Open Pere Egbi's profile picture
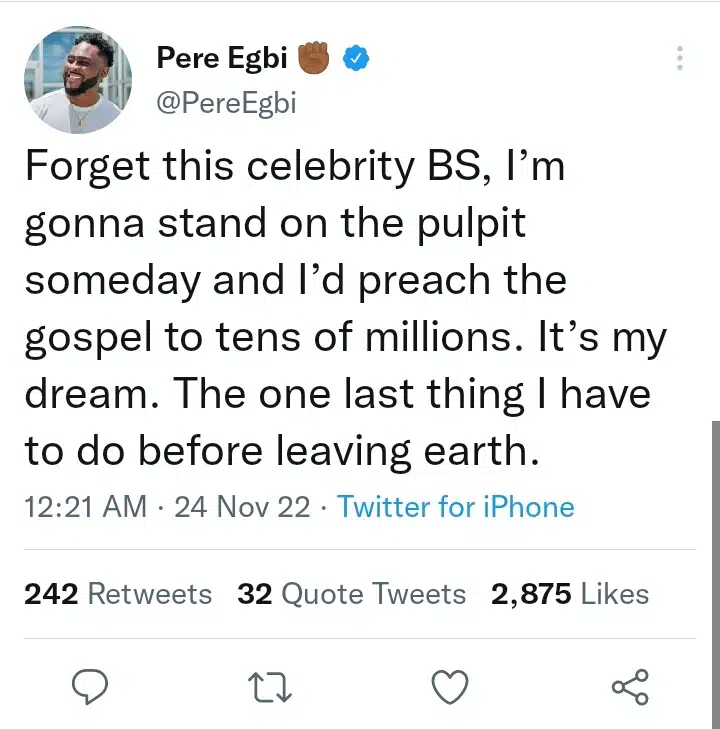Image resolution: width=720 pixels, height=729 pixels. click(x=76, y=79)
